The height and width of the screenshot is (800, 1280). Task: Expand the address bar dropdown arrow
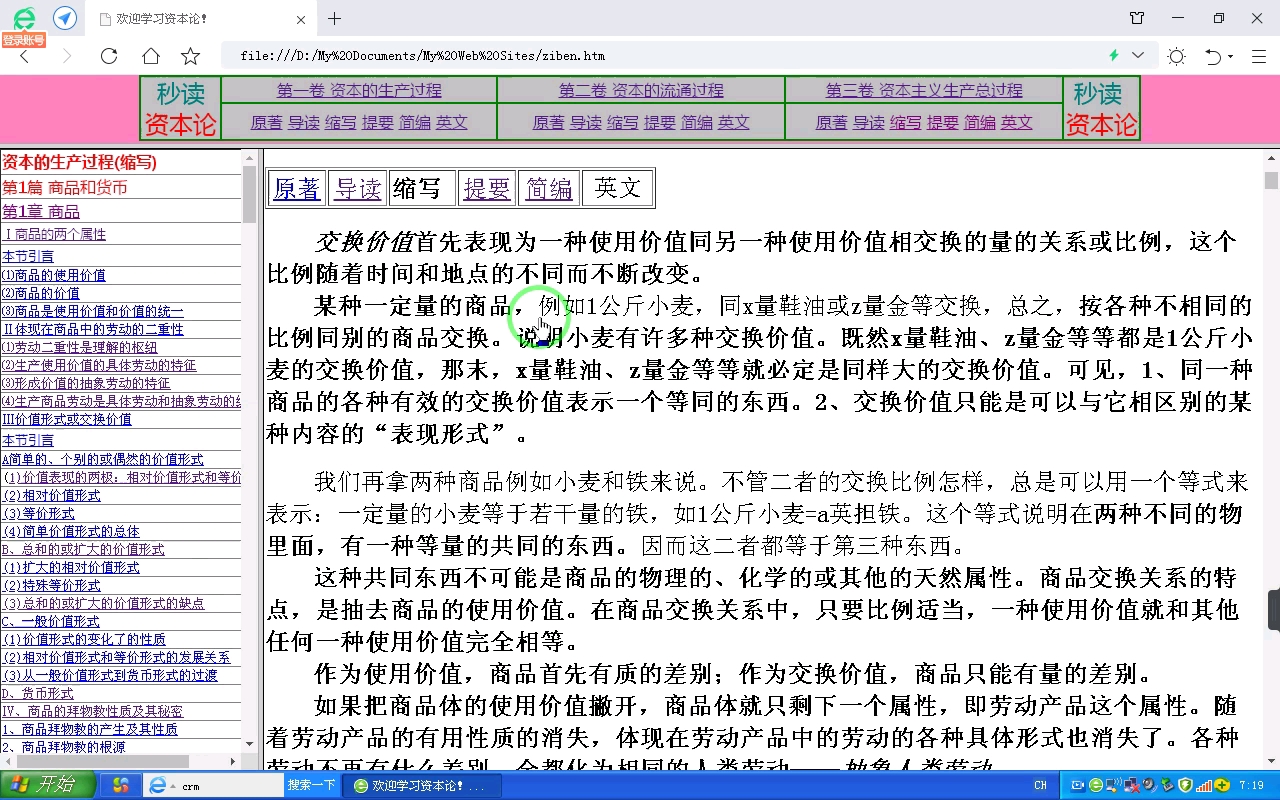point(1138,56)
